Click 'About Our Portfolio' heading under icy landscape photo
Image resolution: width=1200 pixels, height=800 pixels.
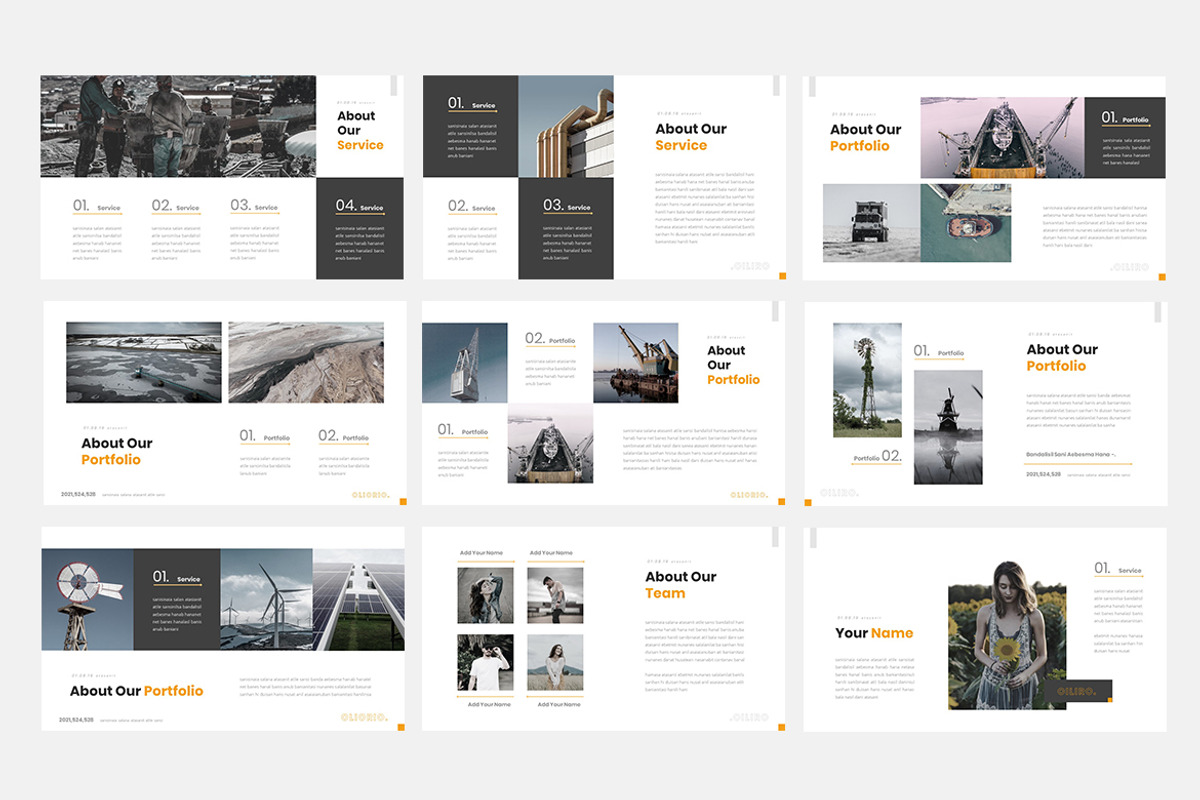tap(117, 451)
